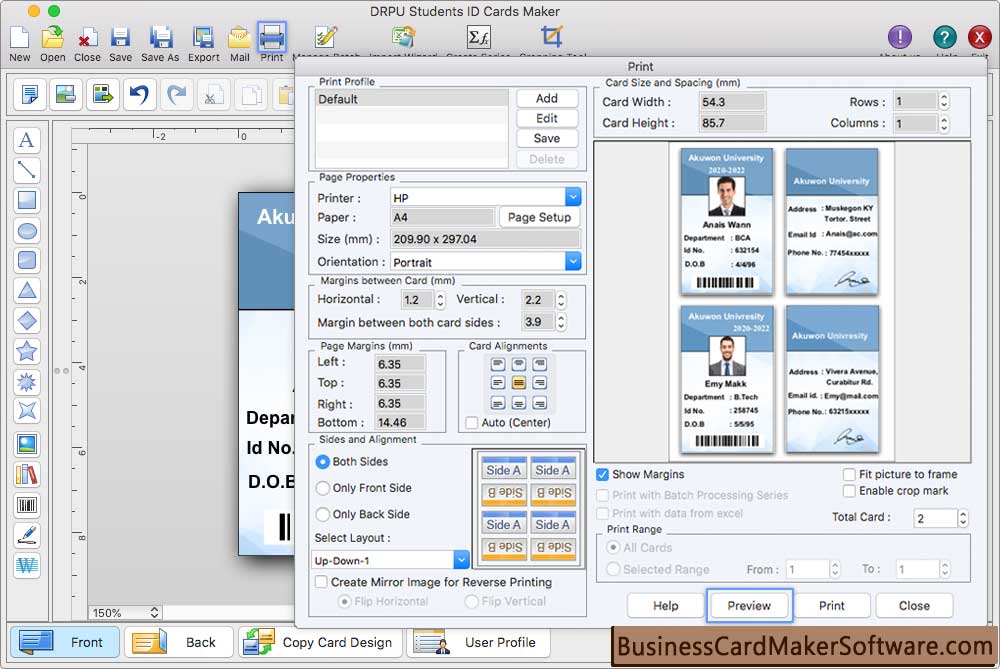
Task: Switch to the Back card tab
Action: 179,642
